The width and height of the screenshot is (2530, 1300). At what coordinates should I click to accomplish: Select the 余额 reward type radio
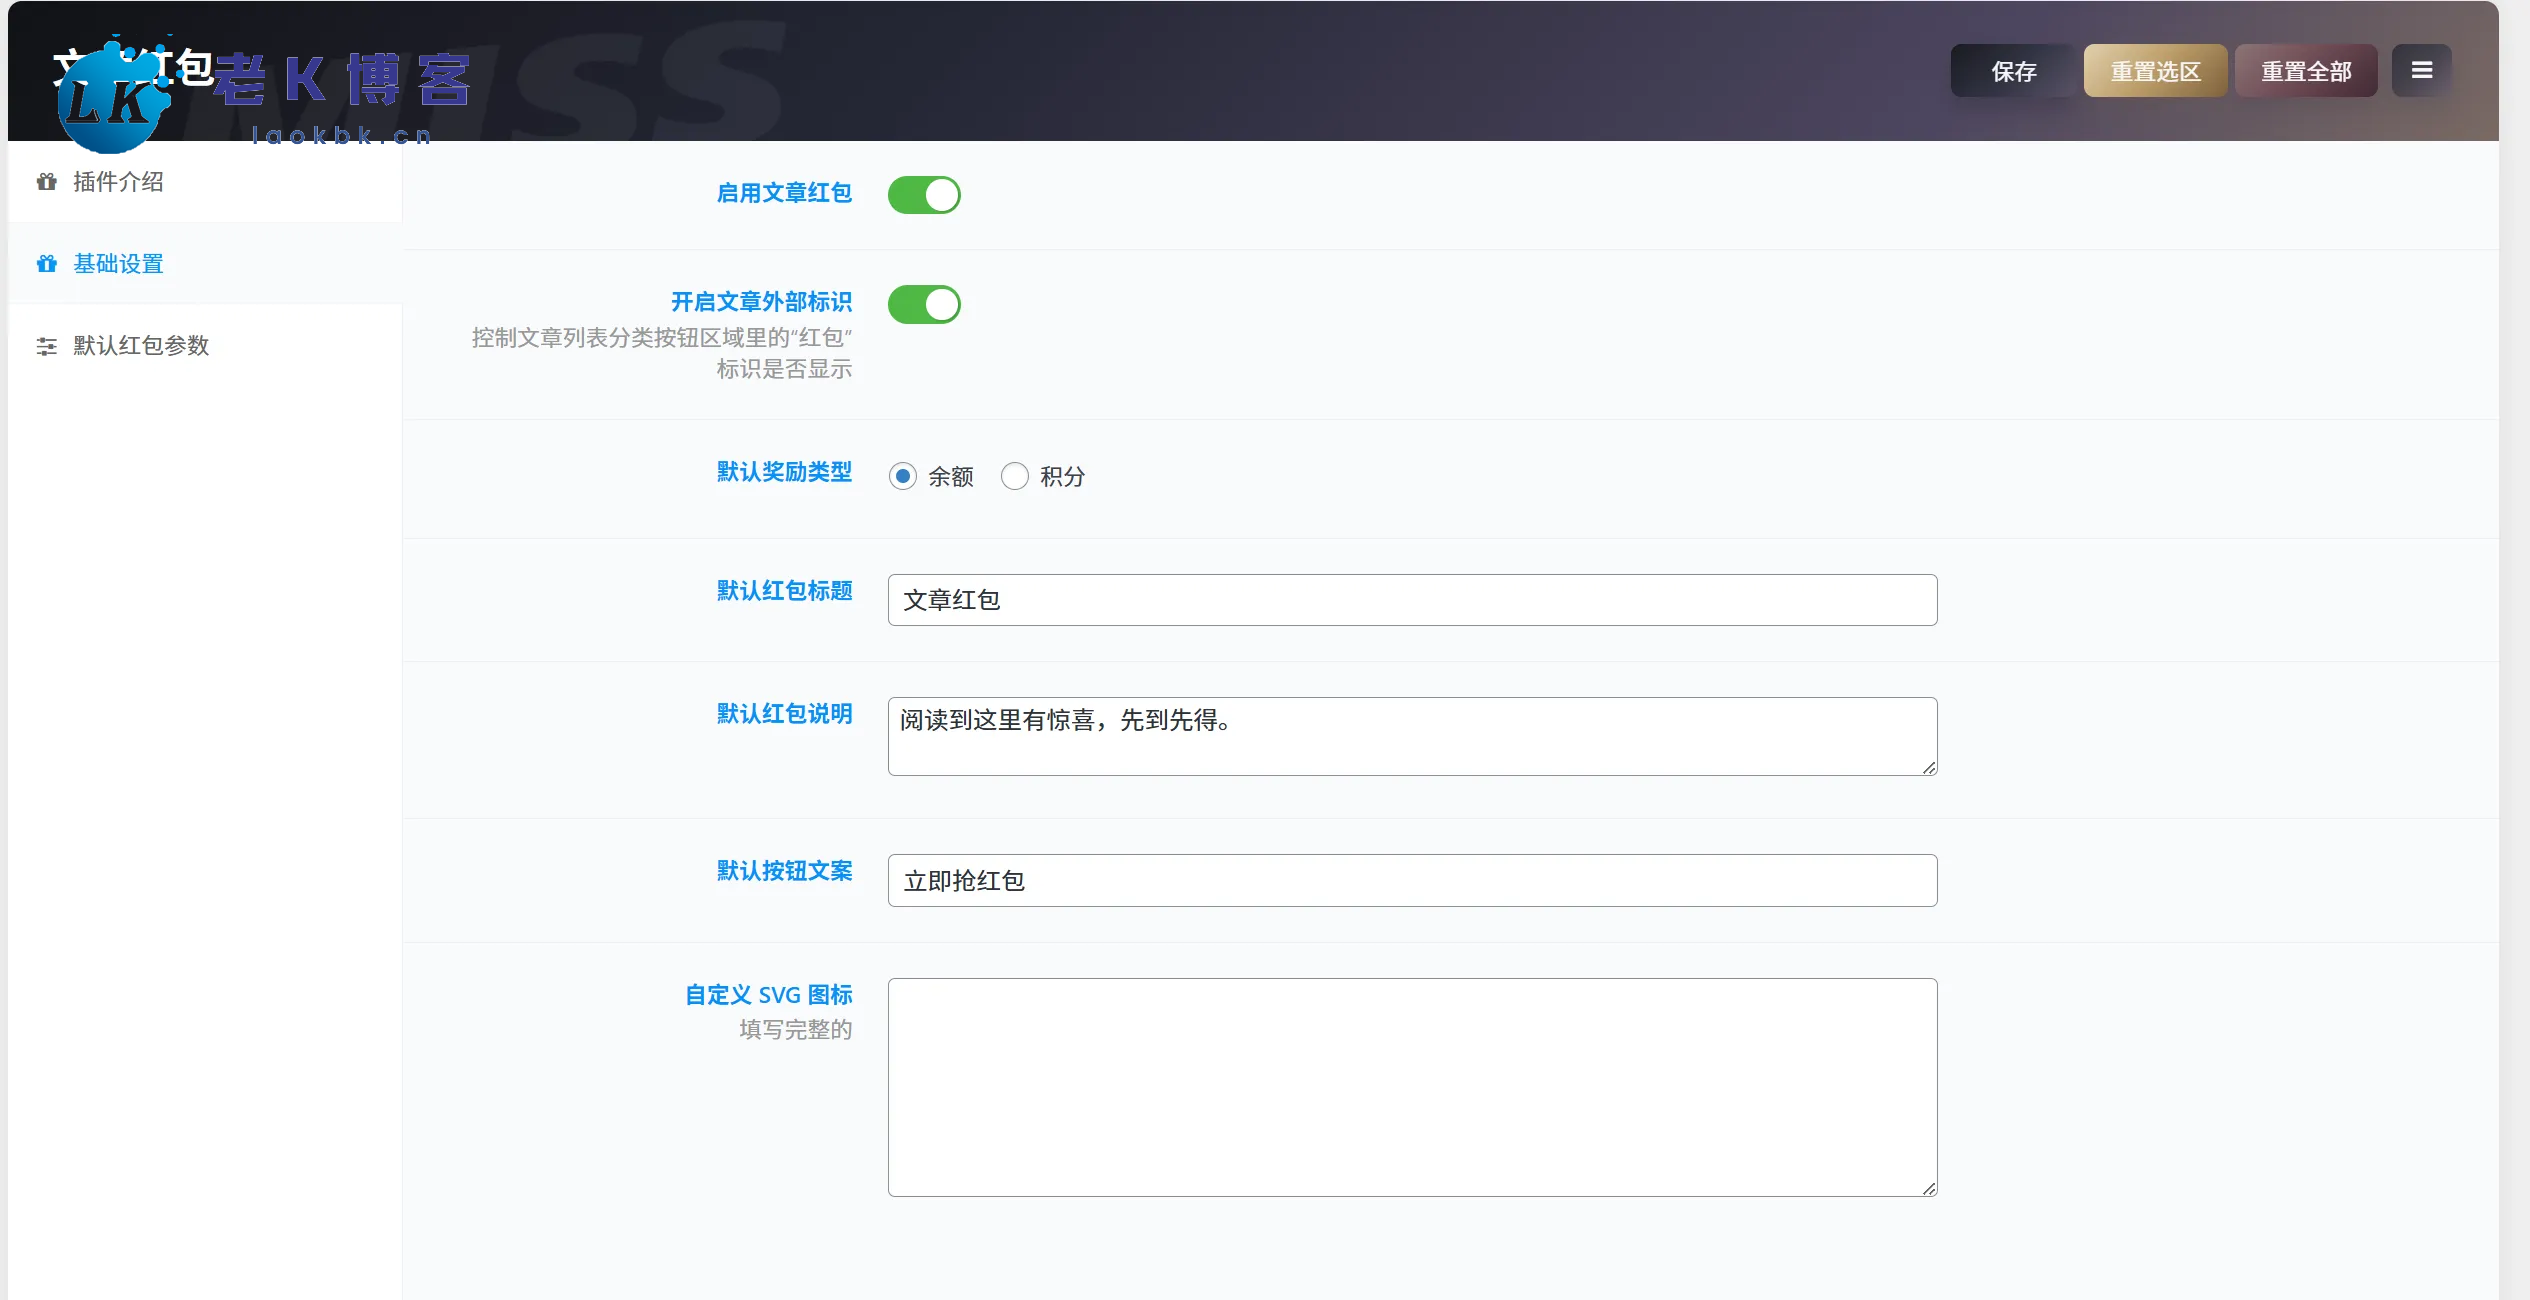pos(903,476)
